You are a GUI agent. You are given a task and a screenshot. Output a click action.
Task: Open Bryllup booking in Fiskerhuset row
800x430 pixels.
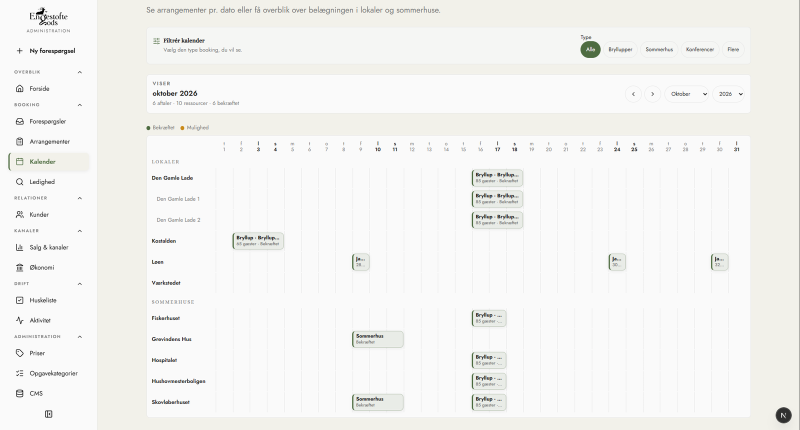(x=489, y=318)
